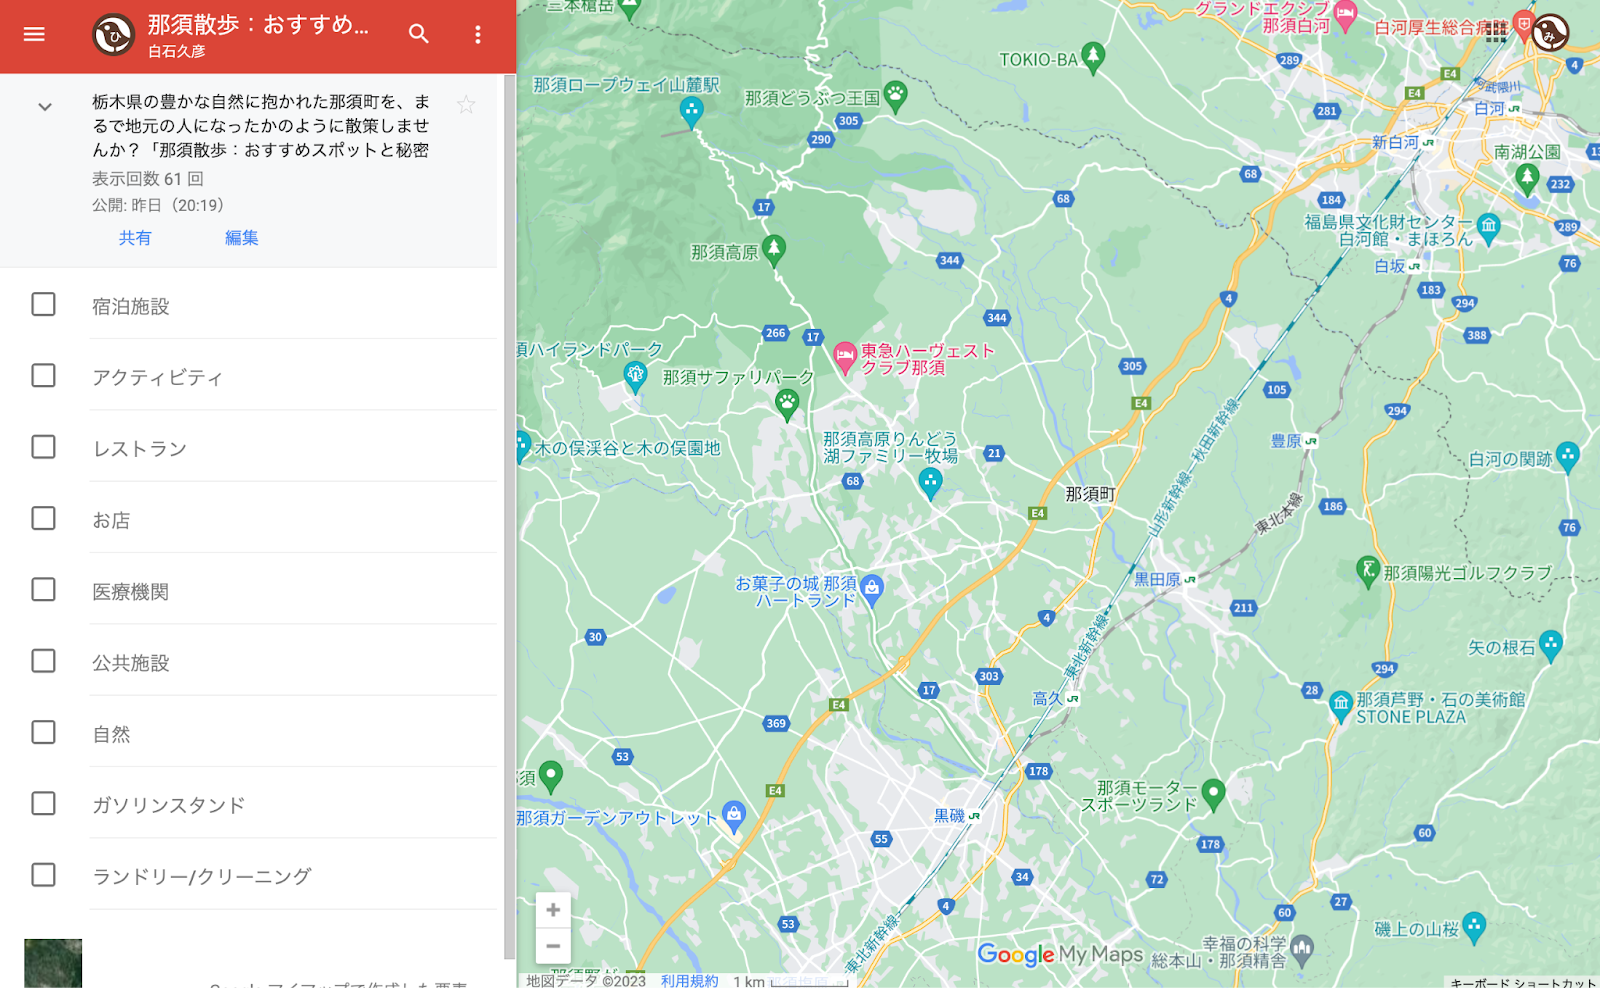Image resolution: width=1600 pixels, height=988 pixels.
Task: Toggle the 公共施設 layer checkbox
Action: [x=43, y=661]
